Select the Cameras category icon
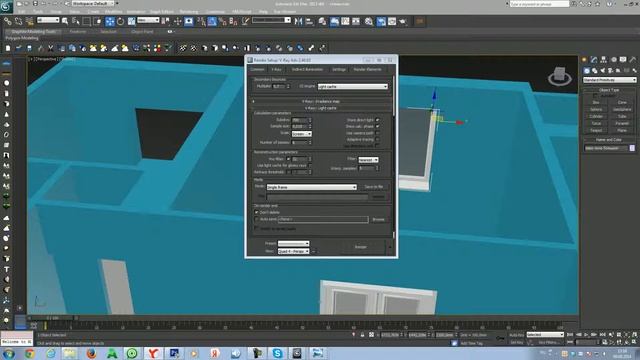This screenshot has height=360, width=640. point(611,71)
